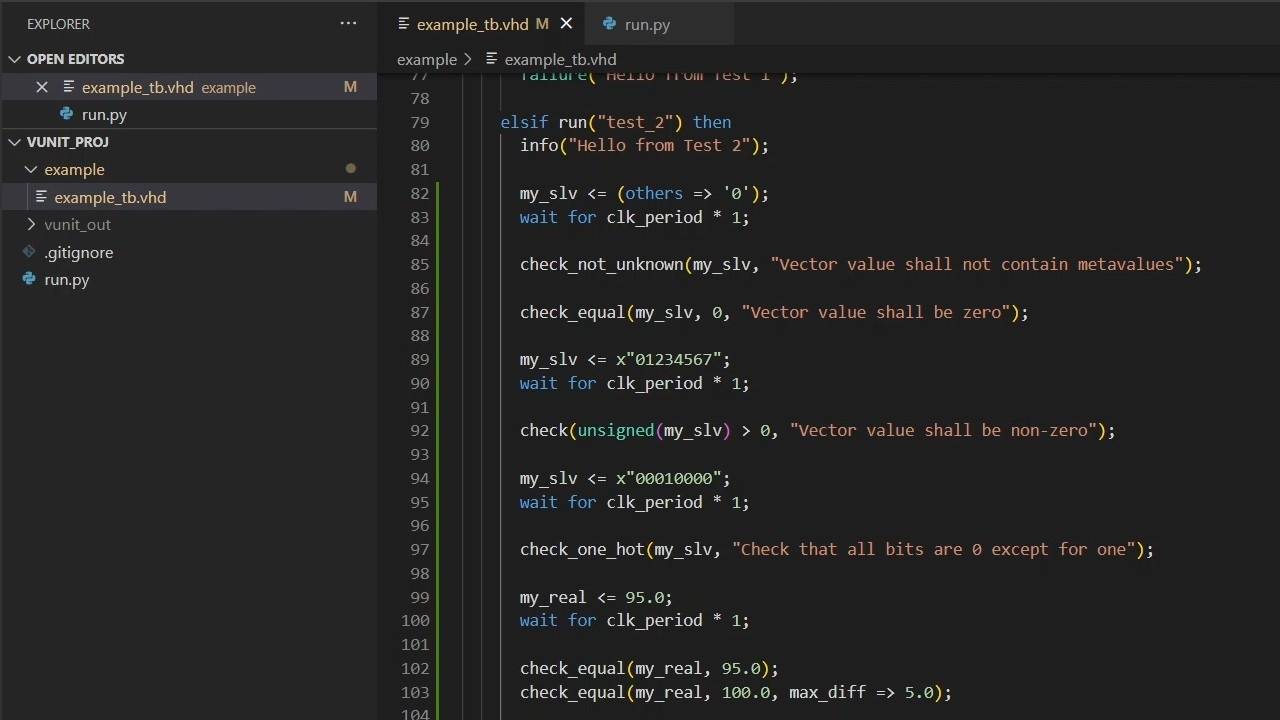1280x720 pixels.
Task: Click the VHDL icon on the example_tb.vhd tab
Action: tap(402, 24)
